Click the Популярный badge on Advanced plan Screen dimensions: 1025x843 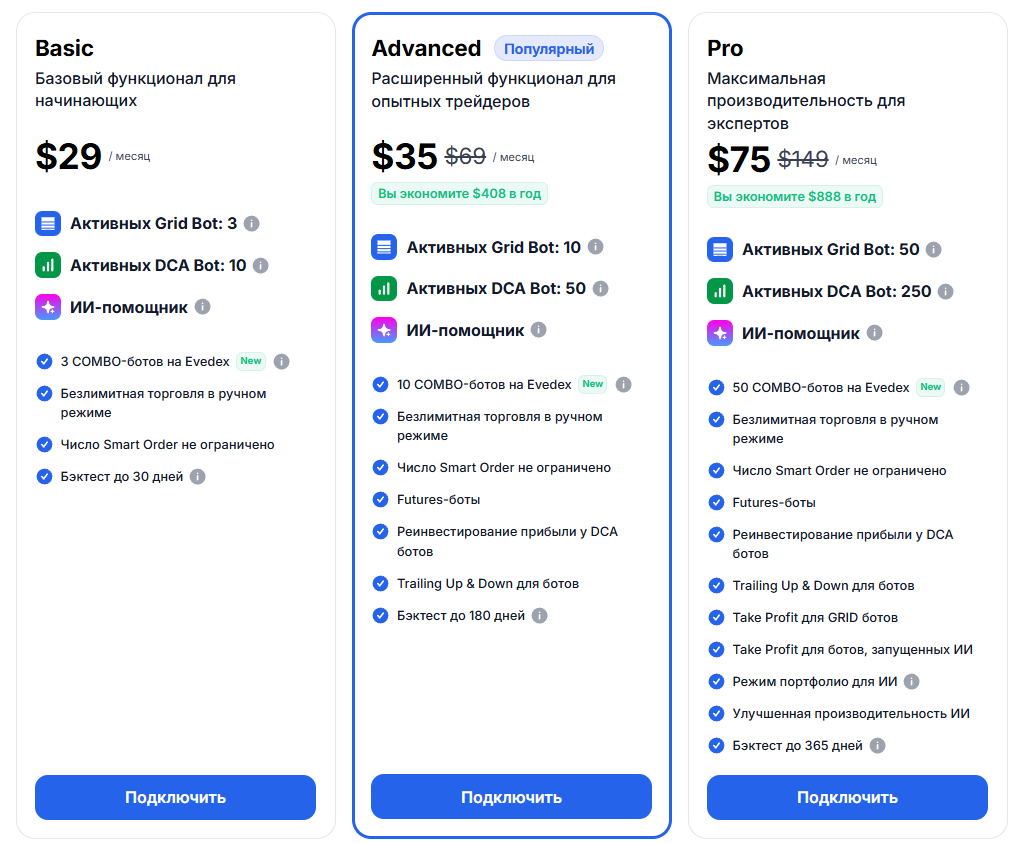(549, 48)
